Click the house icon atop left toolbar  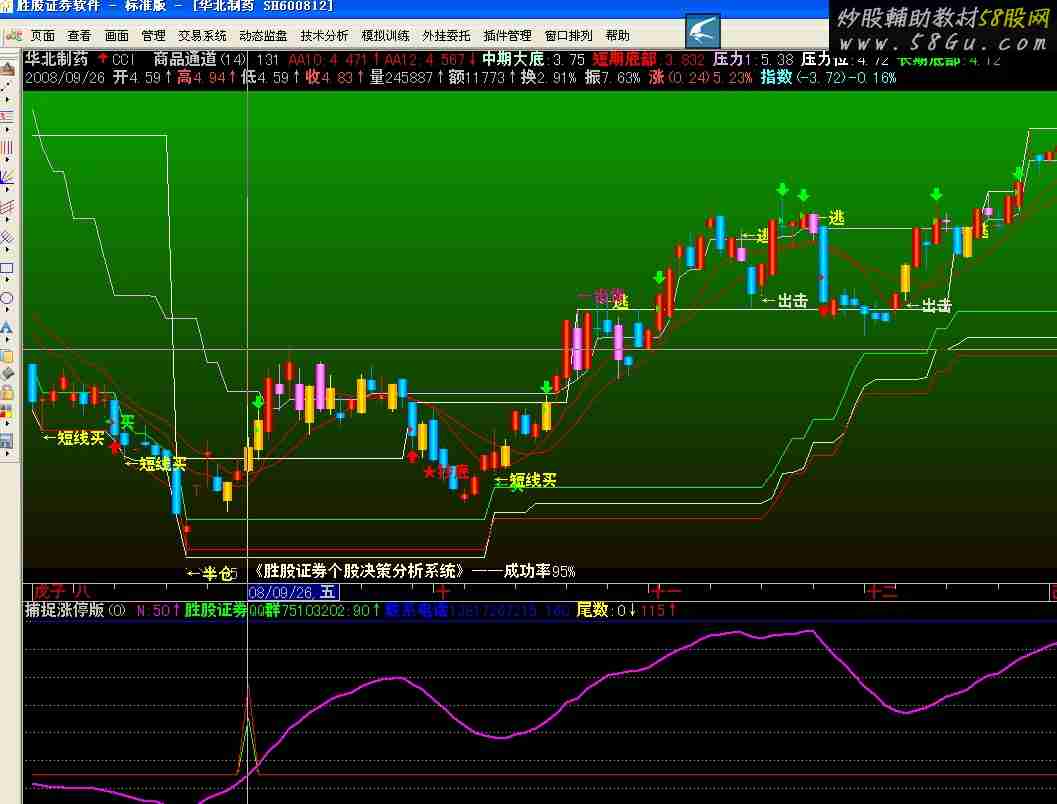(7, 69)
